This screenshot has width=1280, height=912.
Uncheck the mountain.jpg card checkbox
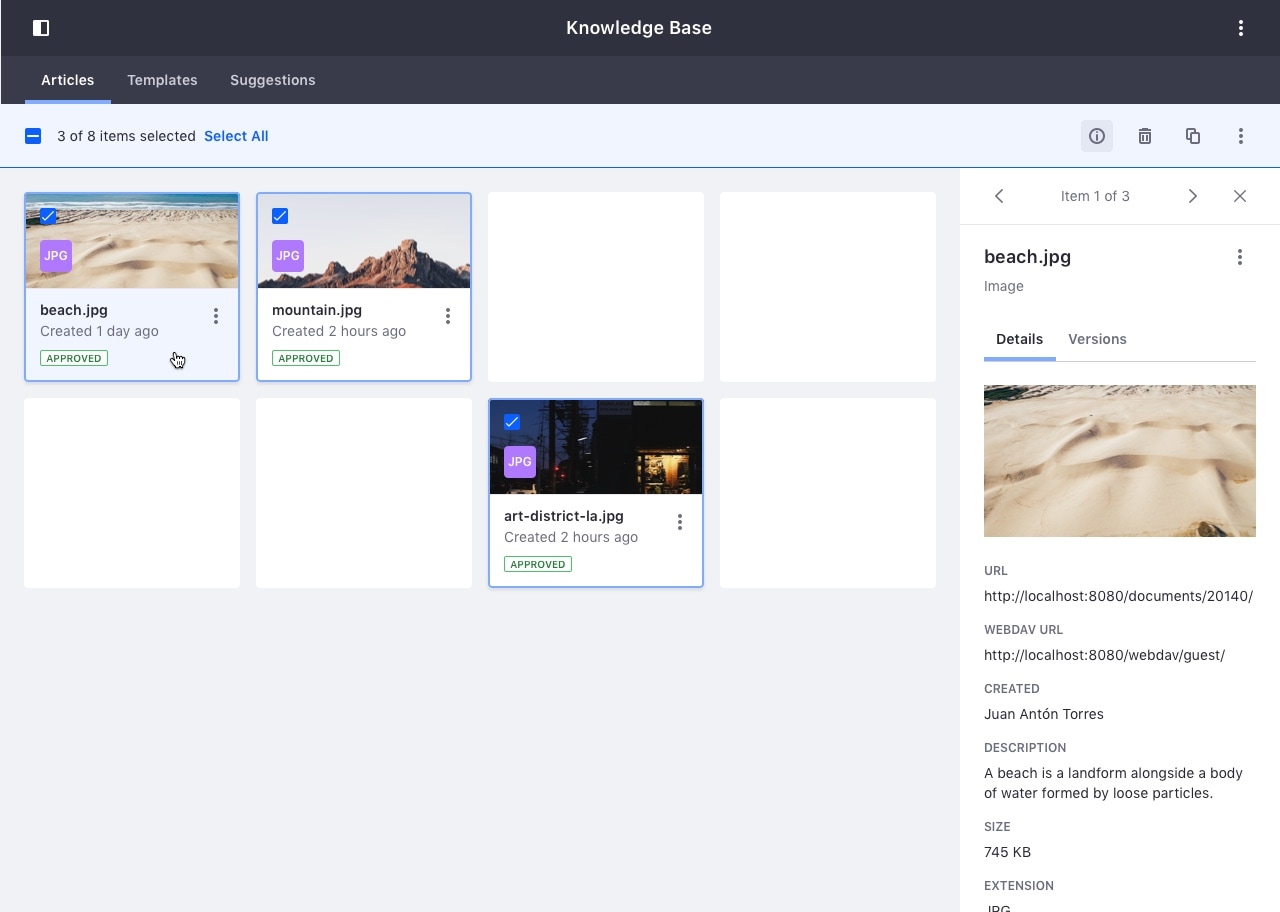280,216
